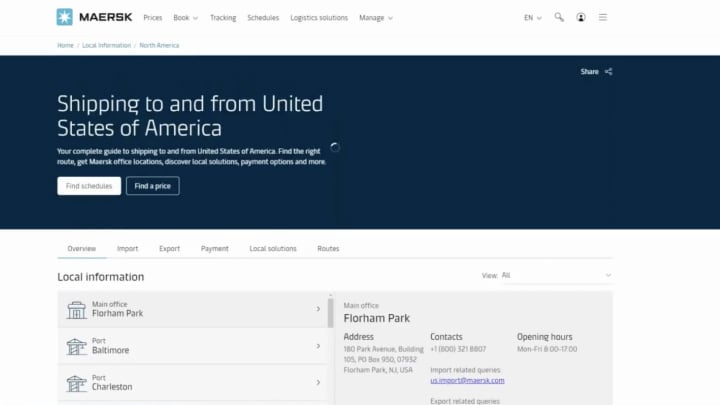Viewport: 720px width, 405px height.
Task: Switch to the Local solutions tab
Action: pyautogui.click(x=273, y=248)
